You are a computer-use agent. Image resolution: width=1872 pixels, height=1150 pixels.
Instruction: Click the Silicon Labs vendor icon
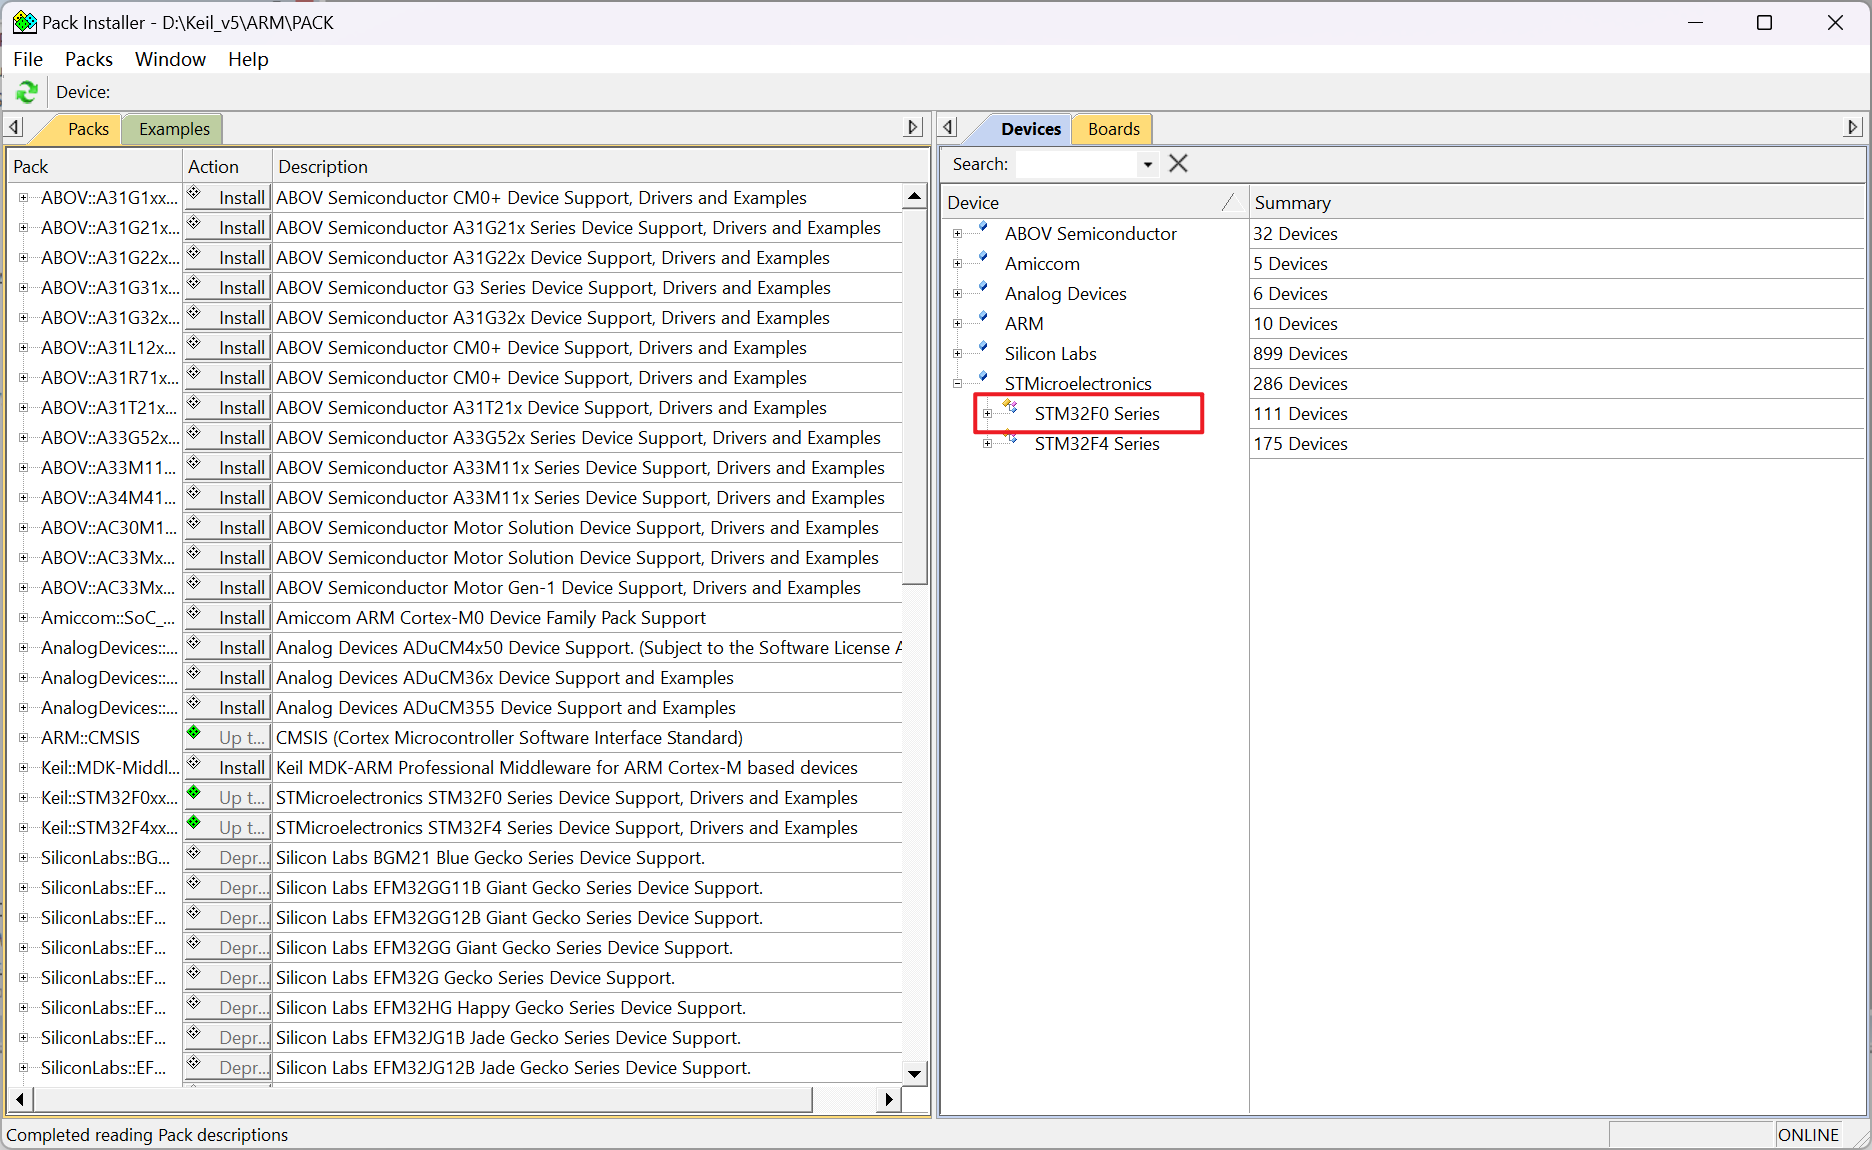[983, 349]
